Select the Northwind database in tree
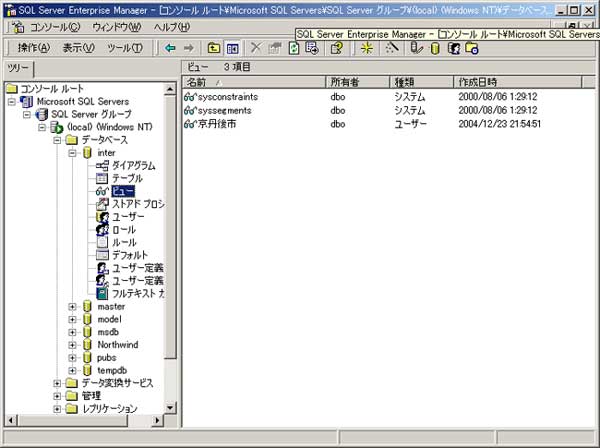The width and height of the screenshot is (600, 448). pos(118,345)
